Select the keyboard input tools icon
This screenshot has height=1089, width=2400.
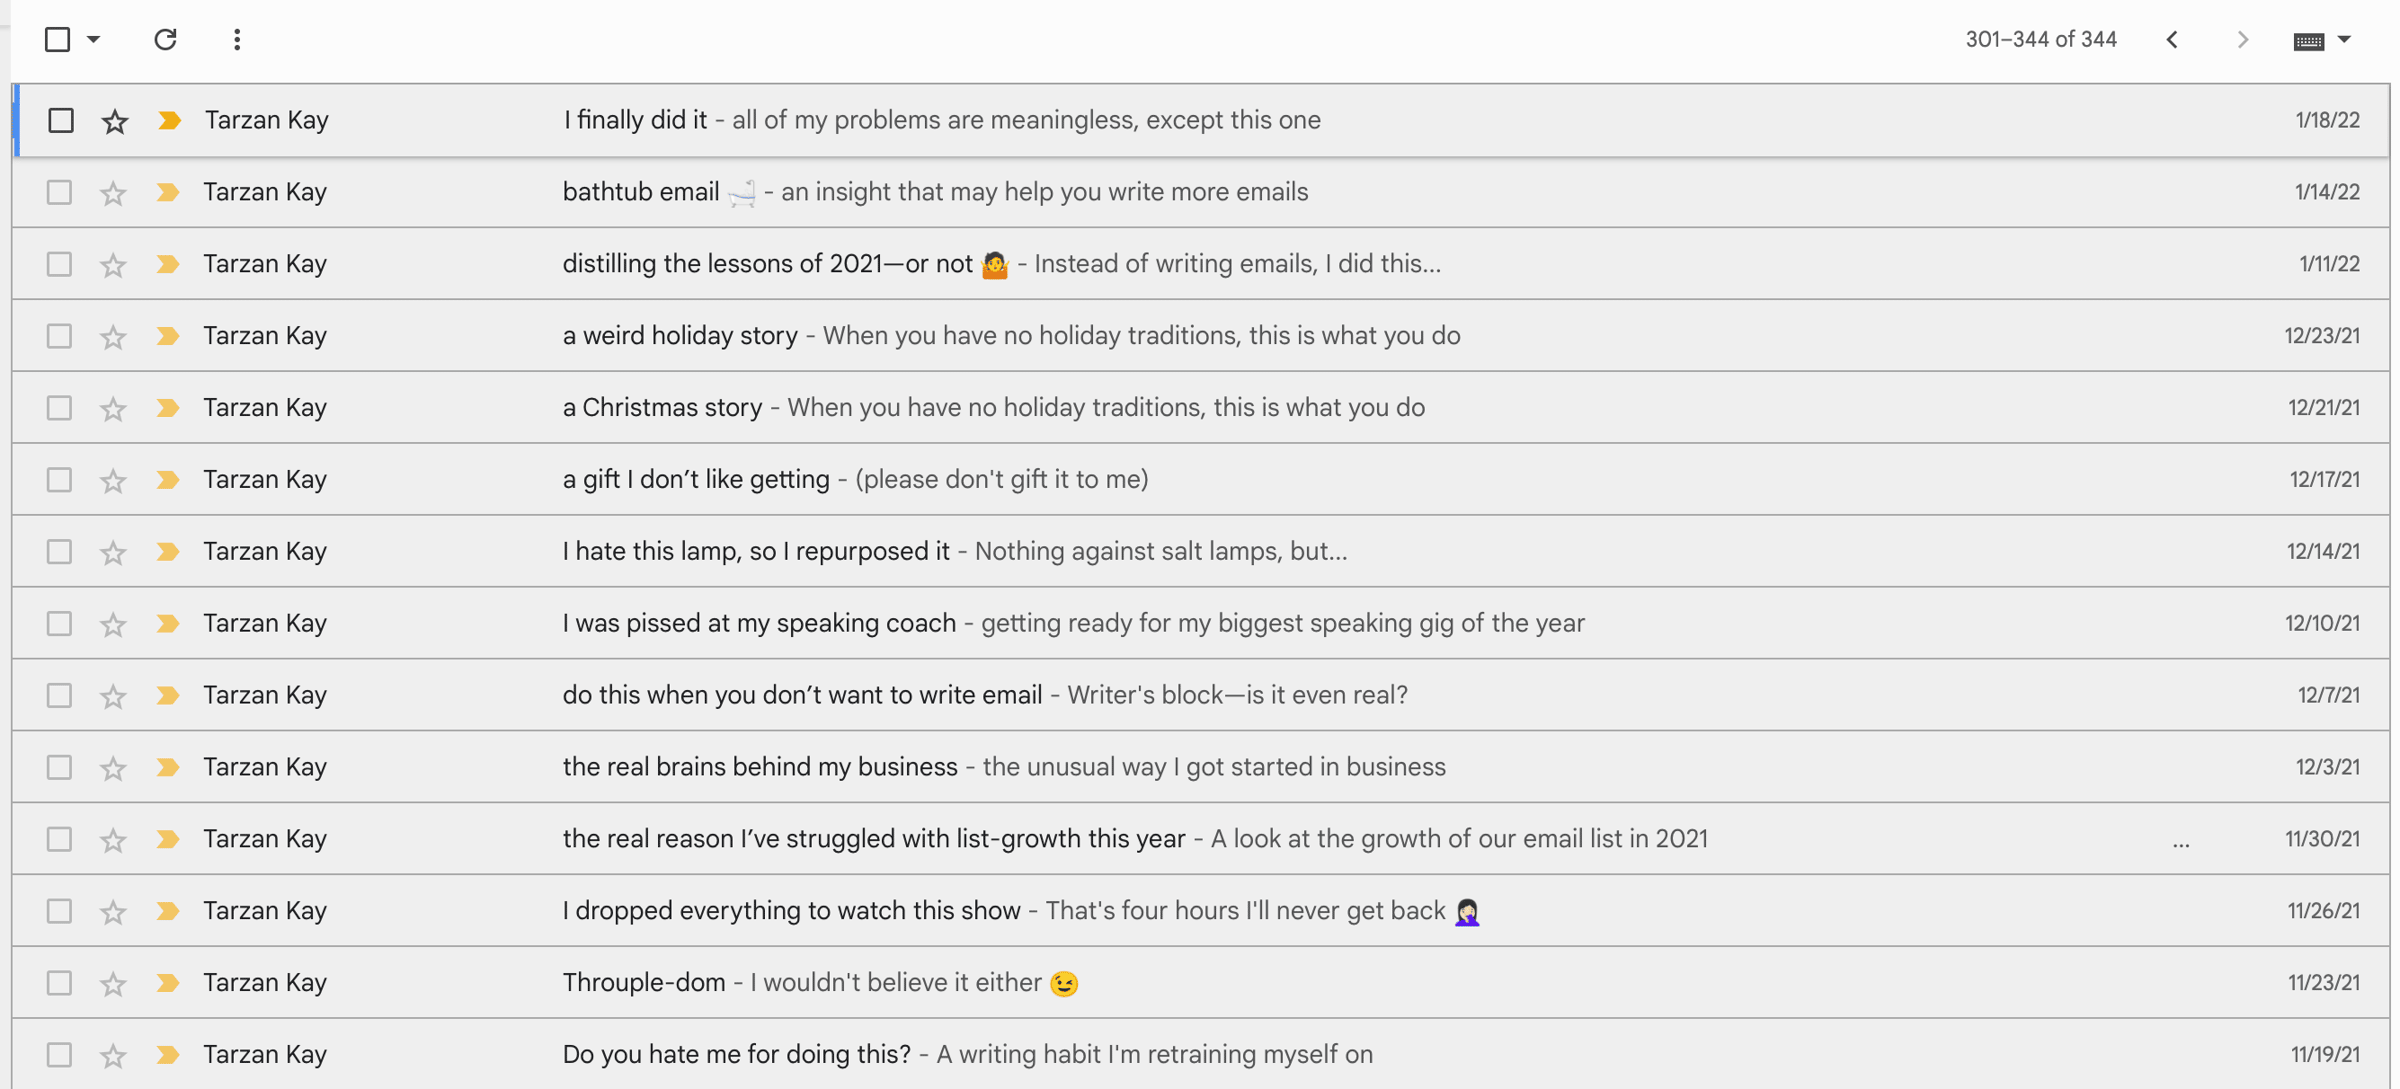(x=2309, y=41)
